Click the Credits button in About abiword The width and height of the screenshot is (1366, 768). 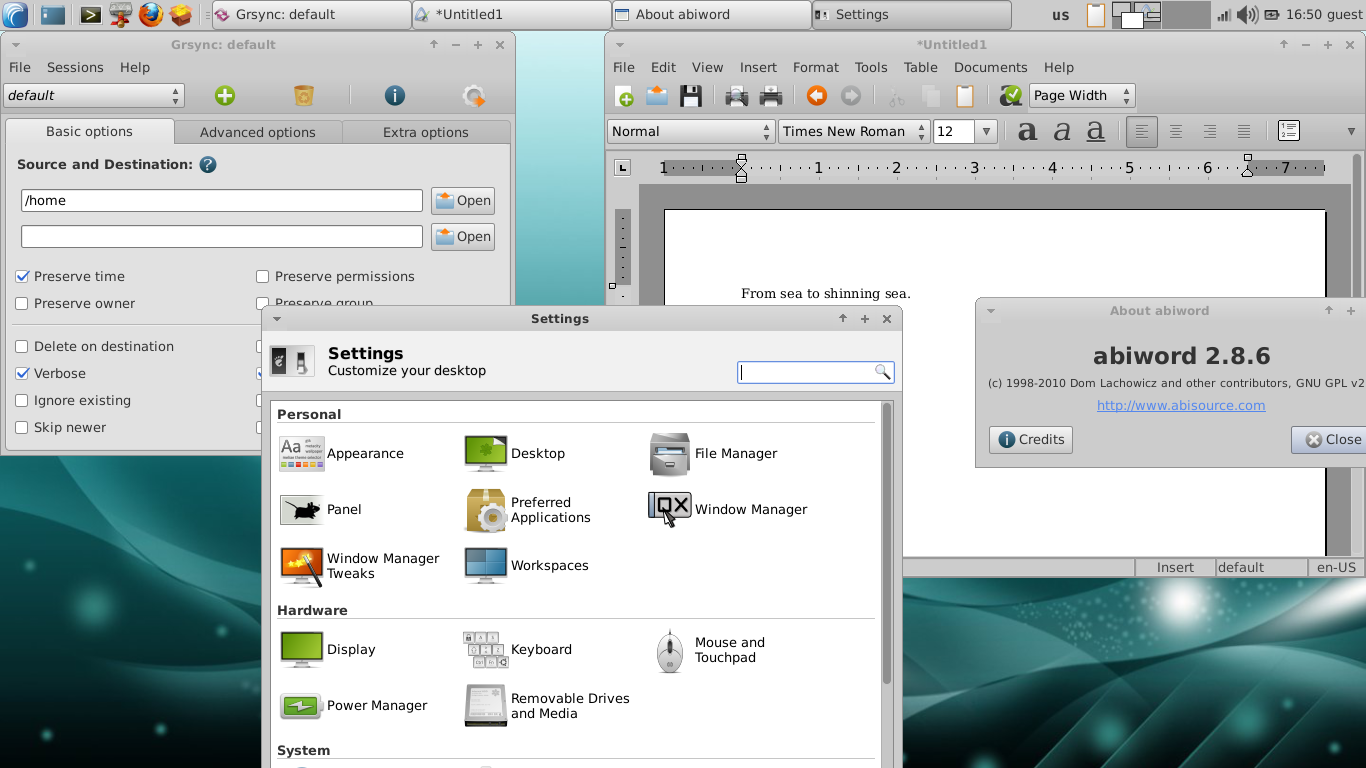[1031, 439]
